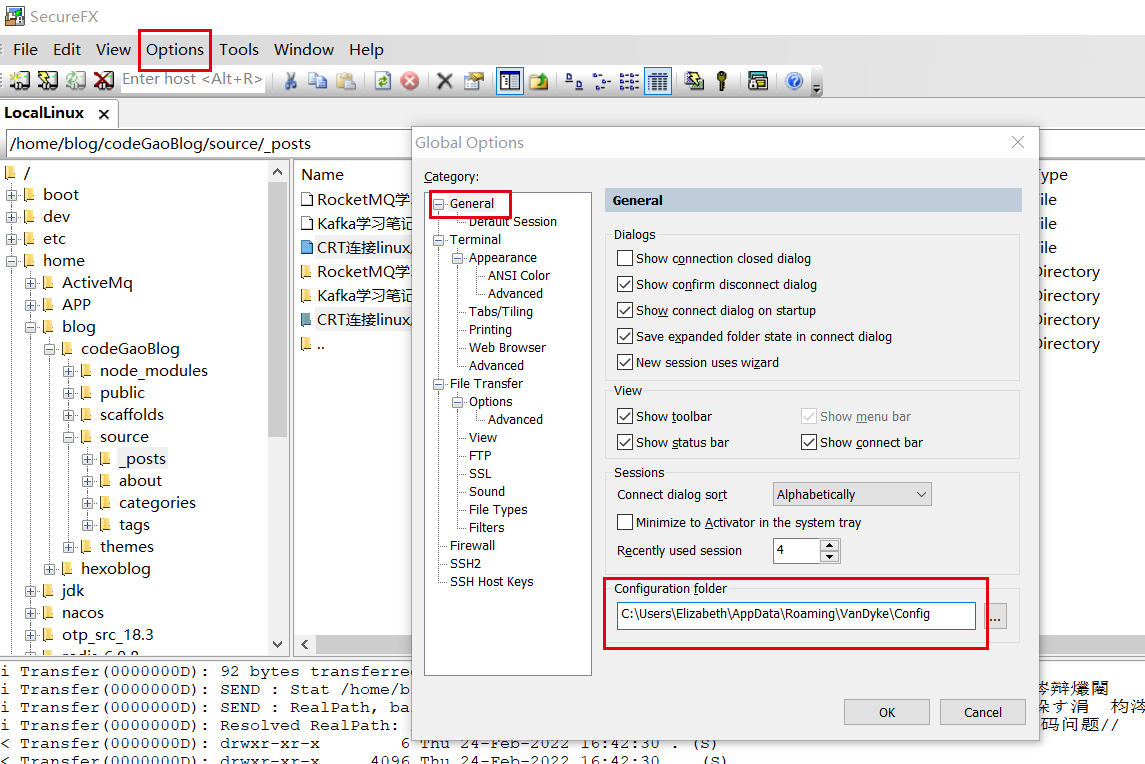Click the red Stop transfer icon
Screen dimensions: 1145x764
(x=409, y=81)
